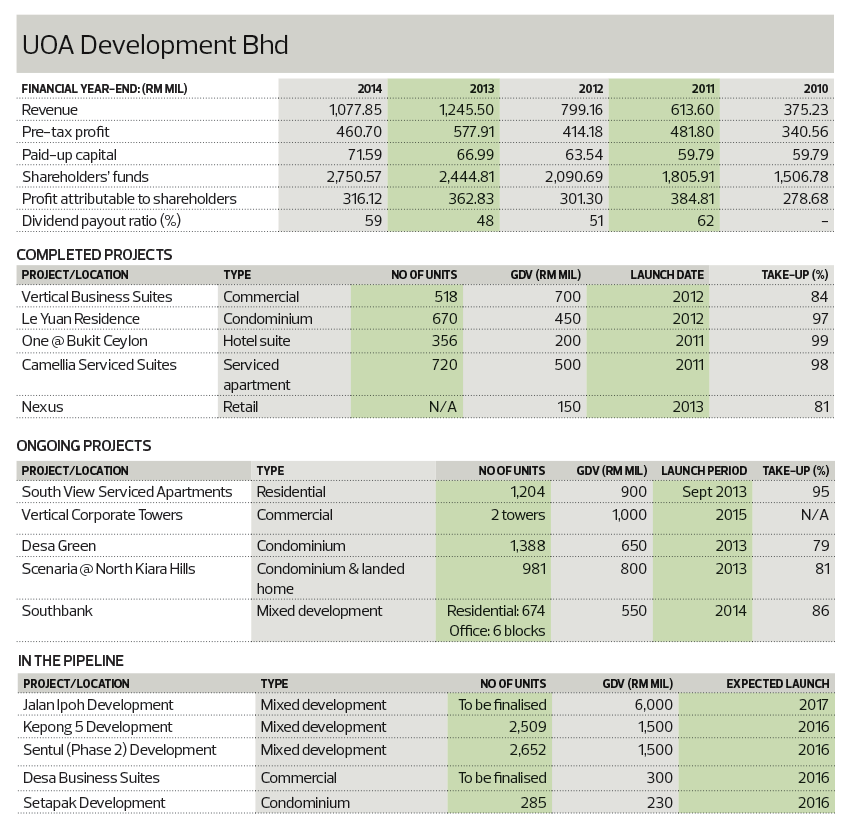Click Vertical Business Suites unit count 518
Viewport: 850px width, 820px height.
[446, 297]
